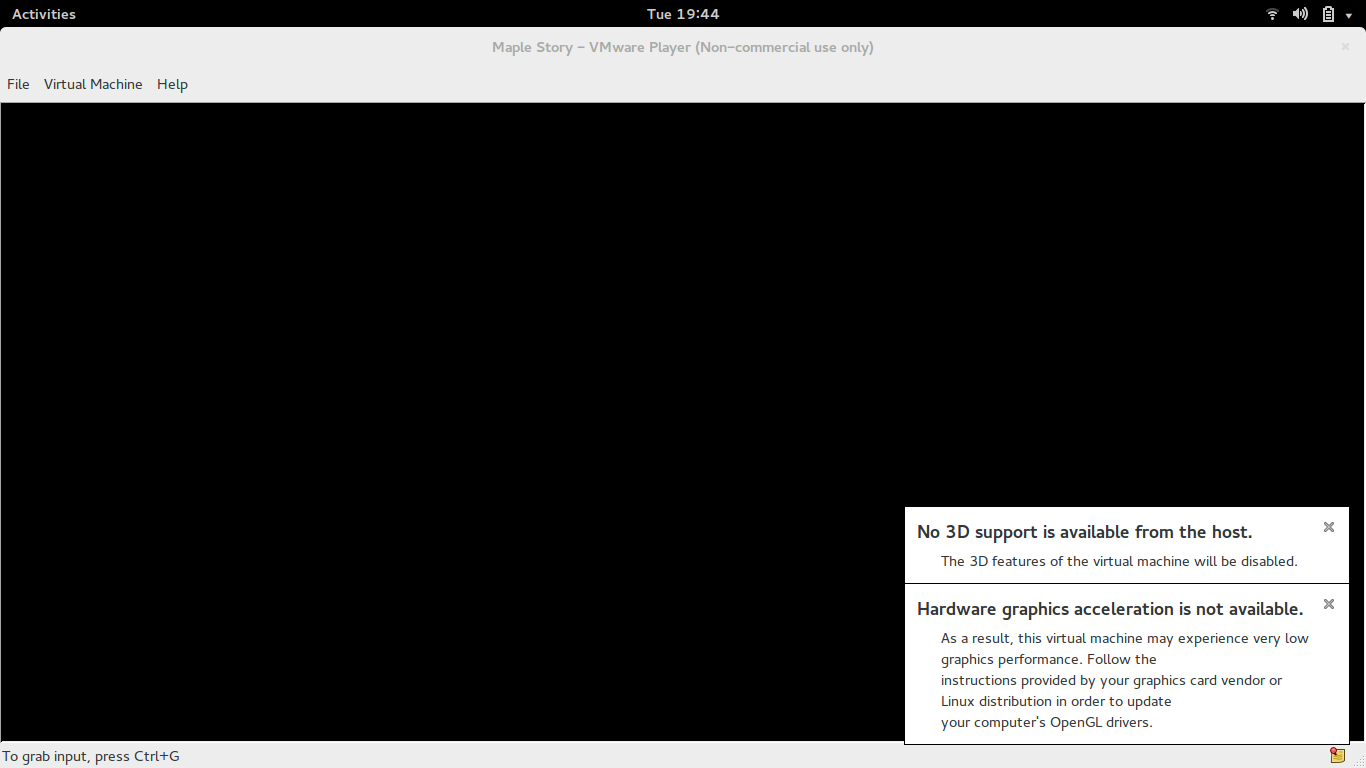Click the battery status icon
This screenshot has height=768, width=1366.
click(x=1328, y=14)
